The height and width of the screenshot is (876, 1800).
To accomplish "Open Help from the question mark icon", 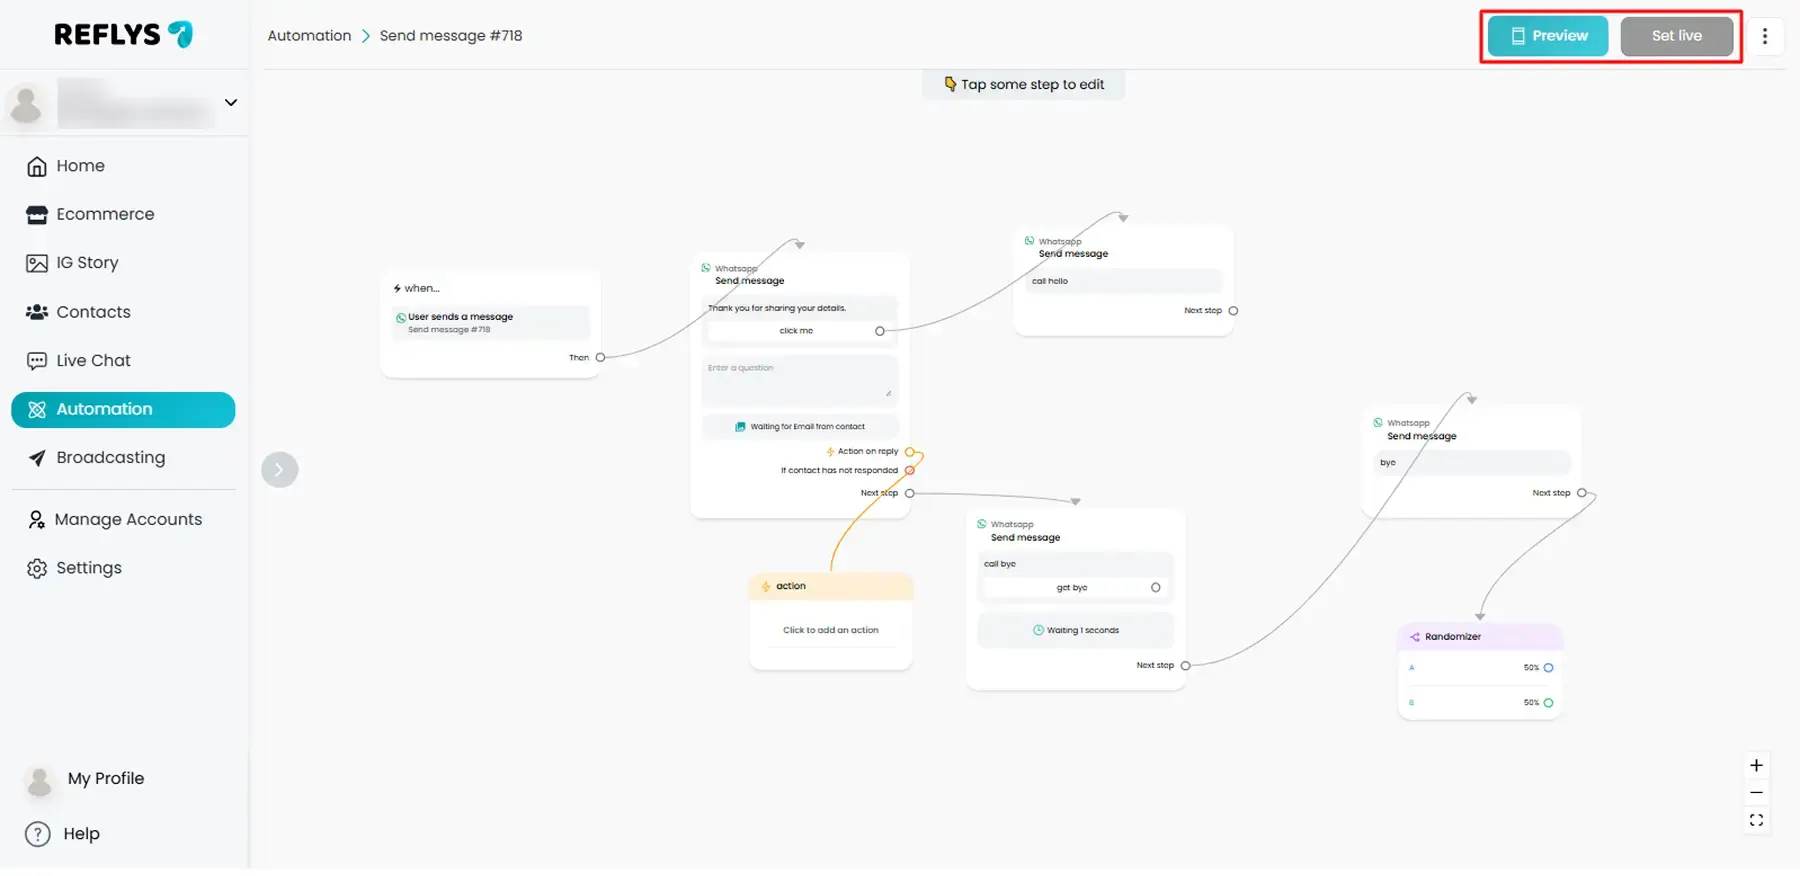I will coord(38,834).
